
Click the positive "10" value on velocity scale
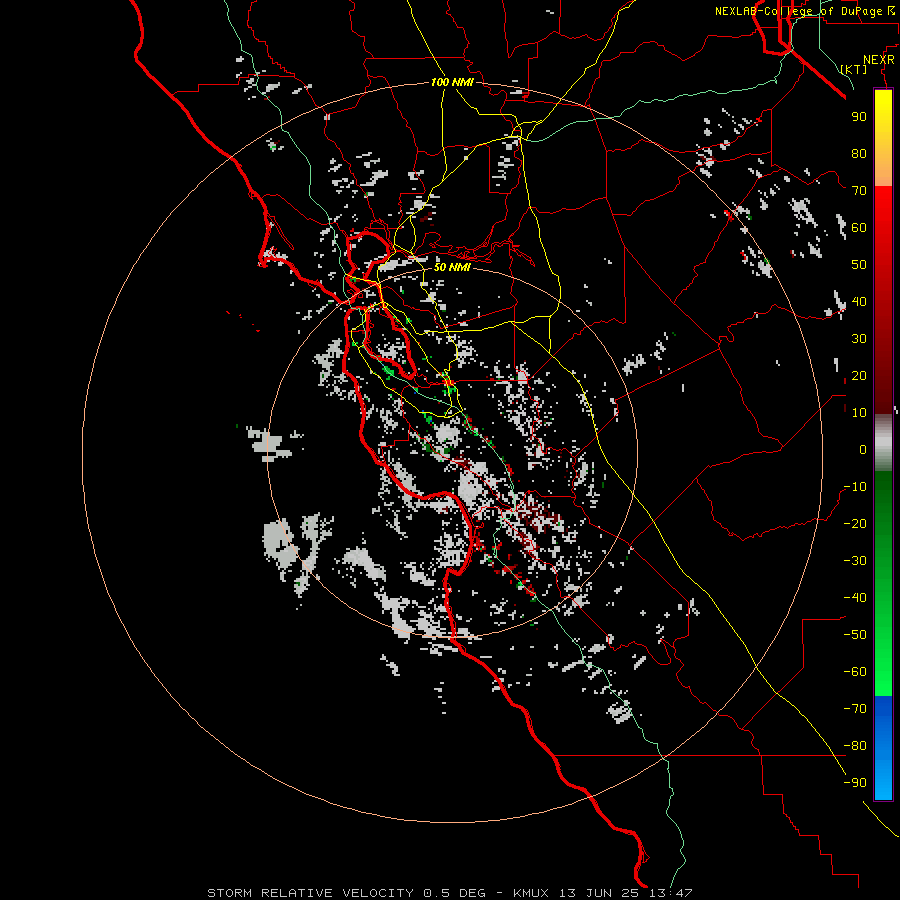coord(859,413)
